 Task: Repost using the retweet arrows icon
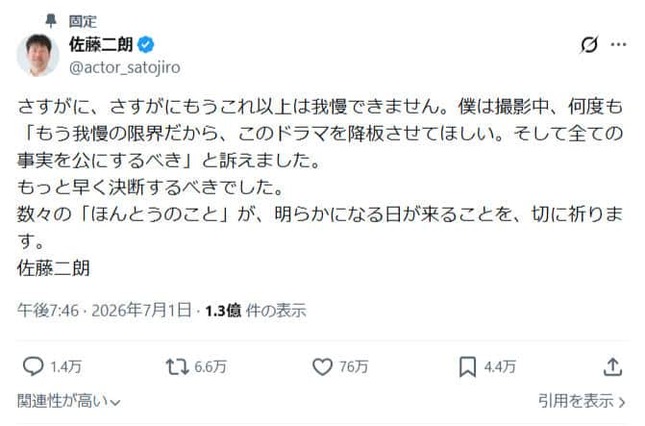pos(177,366)
